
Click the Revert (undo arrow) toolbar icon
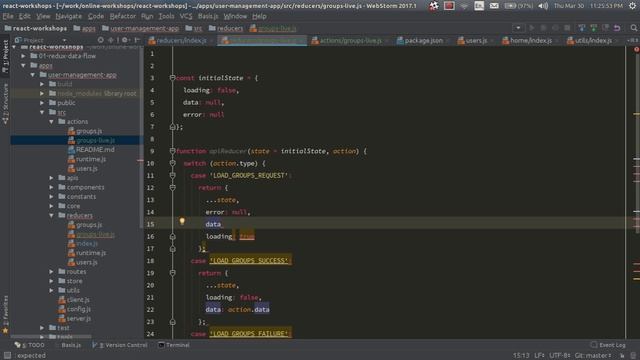pyautogui.click(x=617, y=28)
